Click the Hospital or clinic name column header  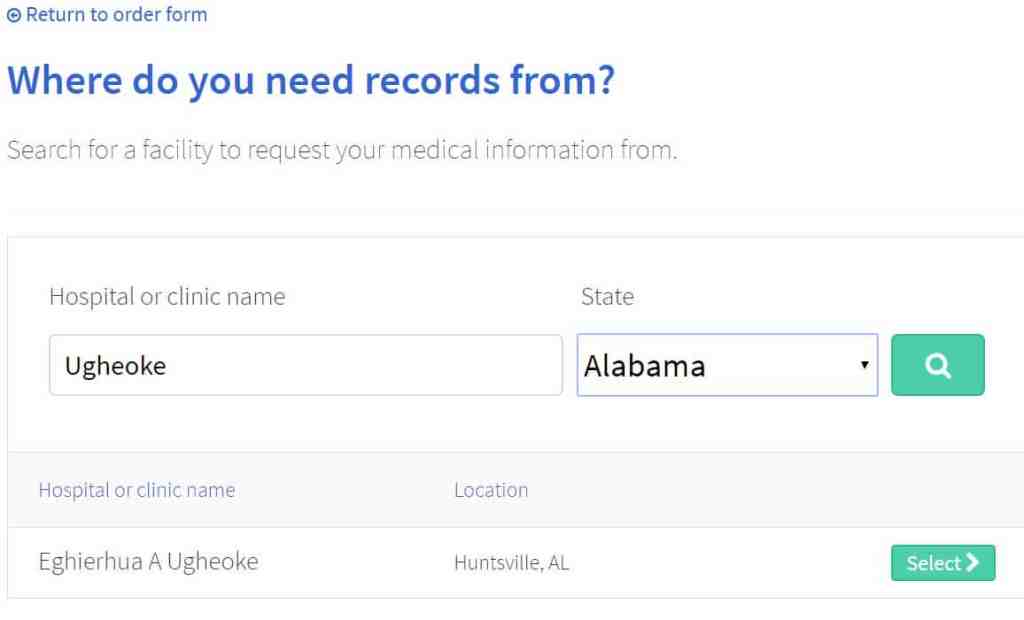pyautogui.click(x=136, y=490)
